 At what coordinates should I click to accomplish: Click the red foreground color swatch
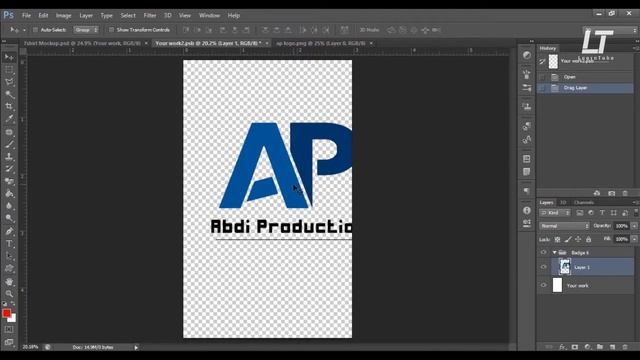6,313
